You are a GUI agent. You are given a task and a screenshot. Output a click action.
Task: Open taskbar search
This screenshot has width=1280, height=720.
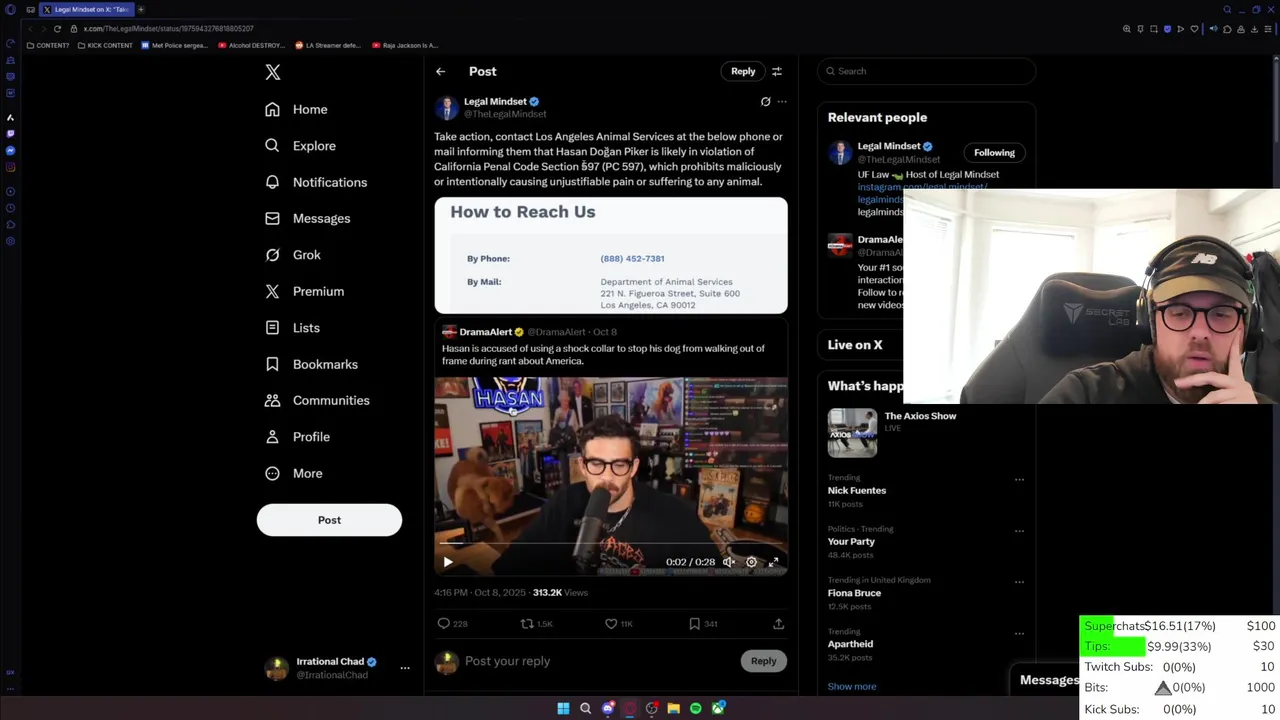tap(586, 708)
